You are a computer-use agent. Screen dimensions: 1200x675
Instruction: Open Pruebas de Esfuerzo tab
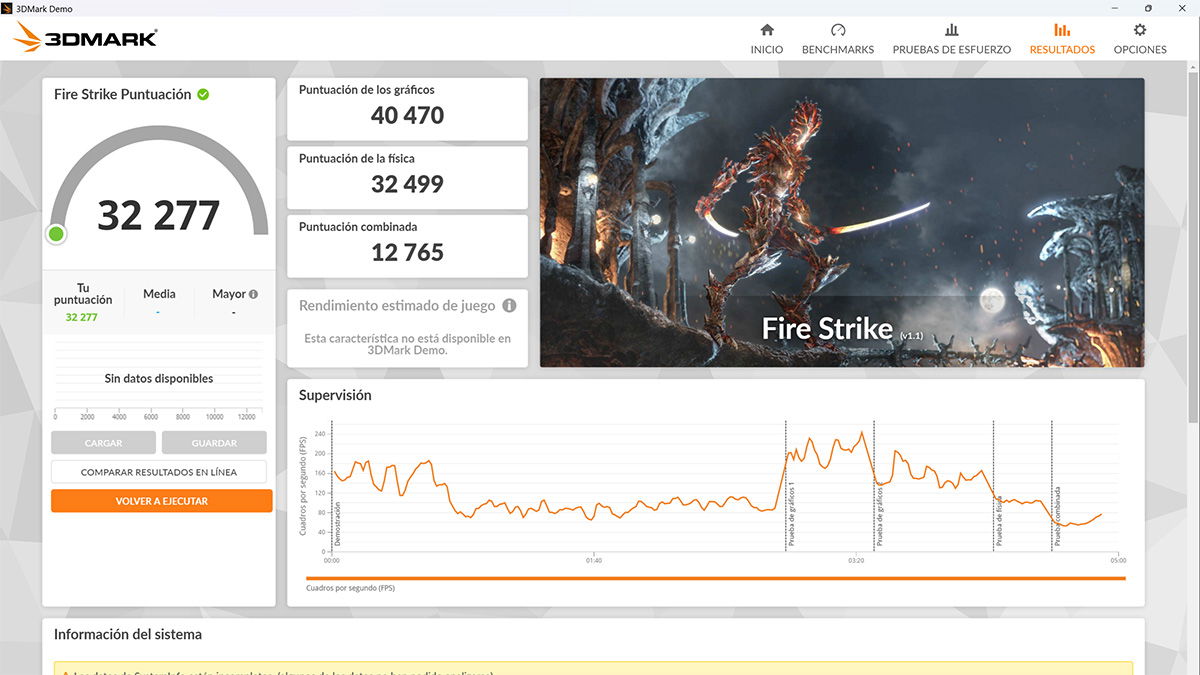coord(952,39)
